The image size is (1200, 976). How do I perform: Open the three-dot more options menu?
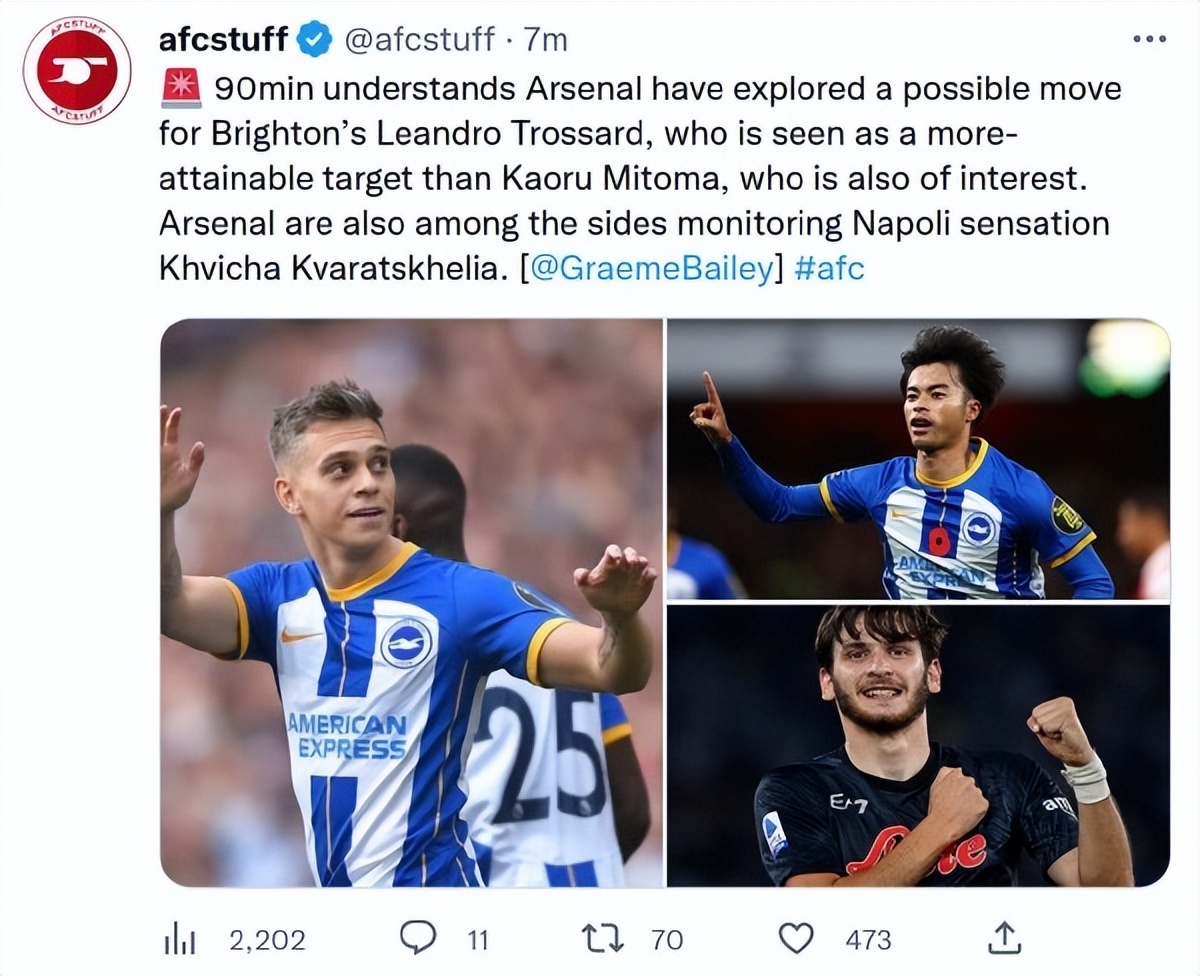coord(1149,39)
